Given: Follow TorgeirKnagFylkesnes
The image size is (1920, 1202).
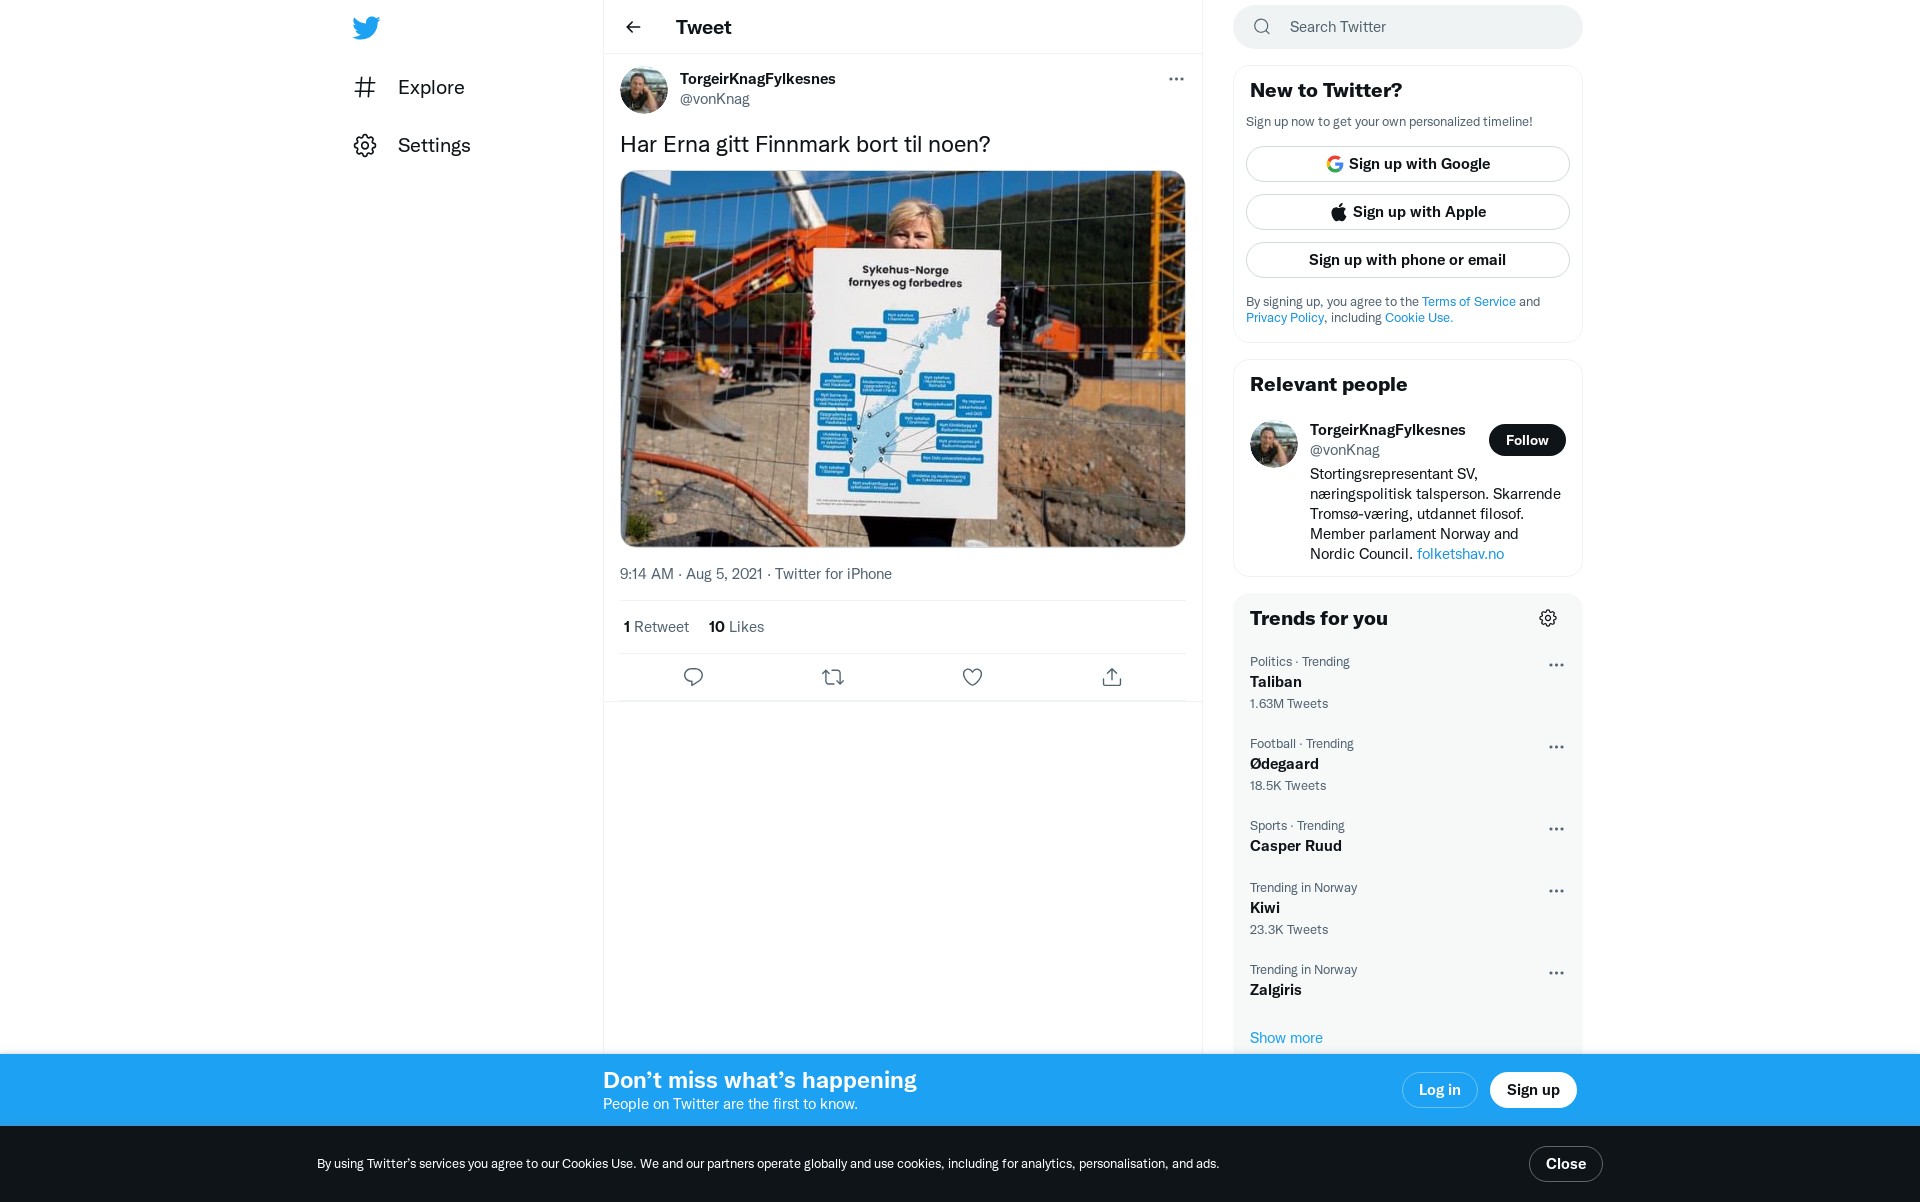Looking at the screenshot, I should [1527, 440].
